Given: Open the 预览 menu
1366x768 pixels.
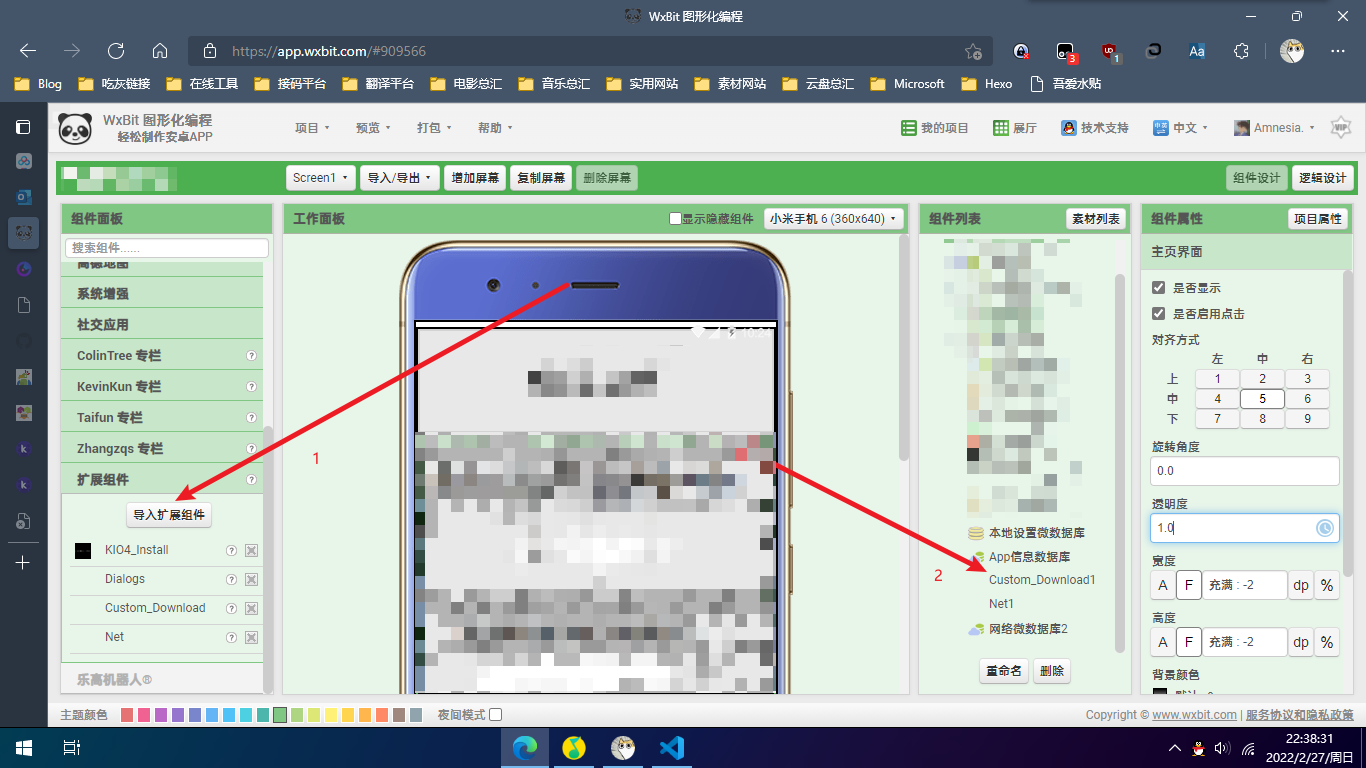Looking at the screenshot, I should pyautogui.click(x=373, y=128).
